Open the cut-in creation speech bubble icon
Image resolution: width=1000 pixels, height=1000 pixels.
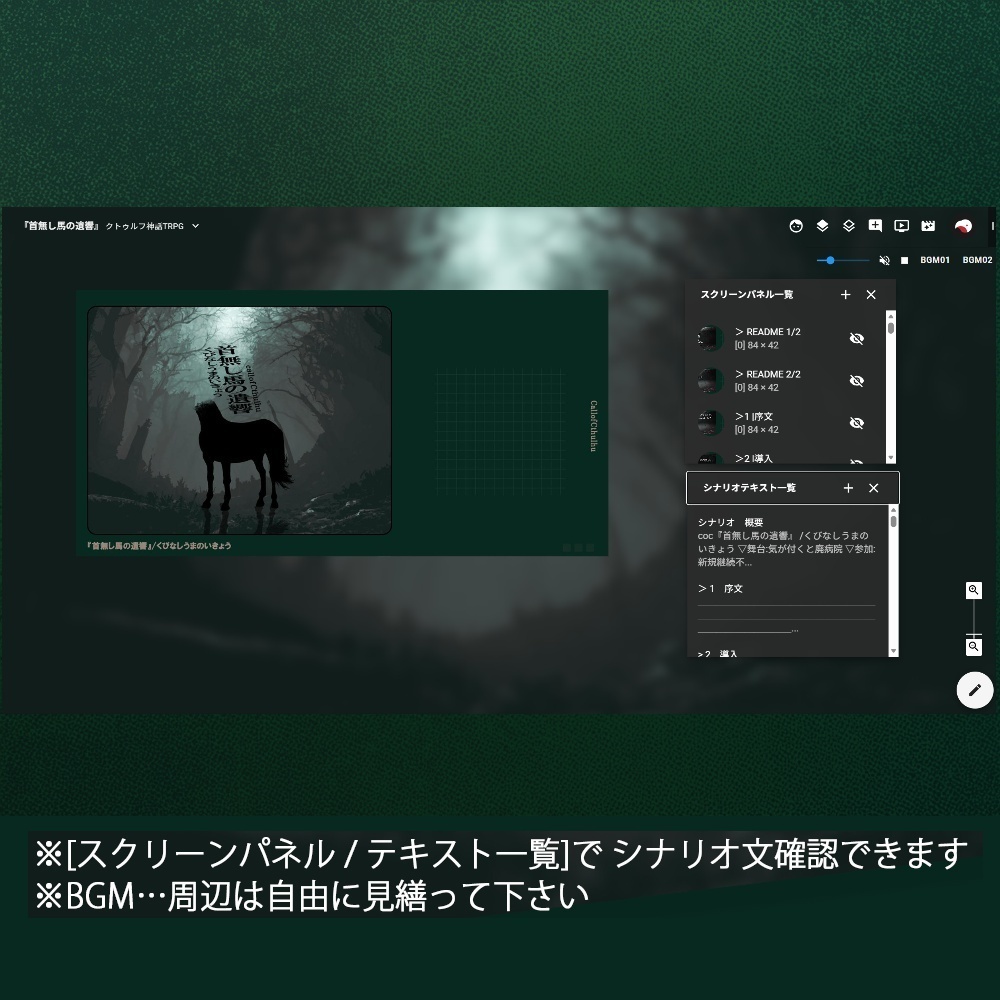875,226
